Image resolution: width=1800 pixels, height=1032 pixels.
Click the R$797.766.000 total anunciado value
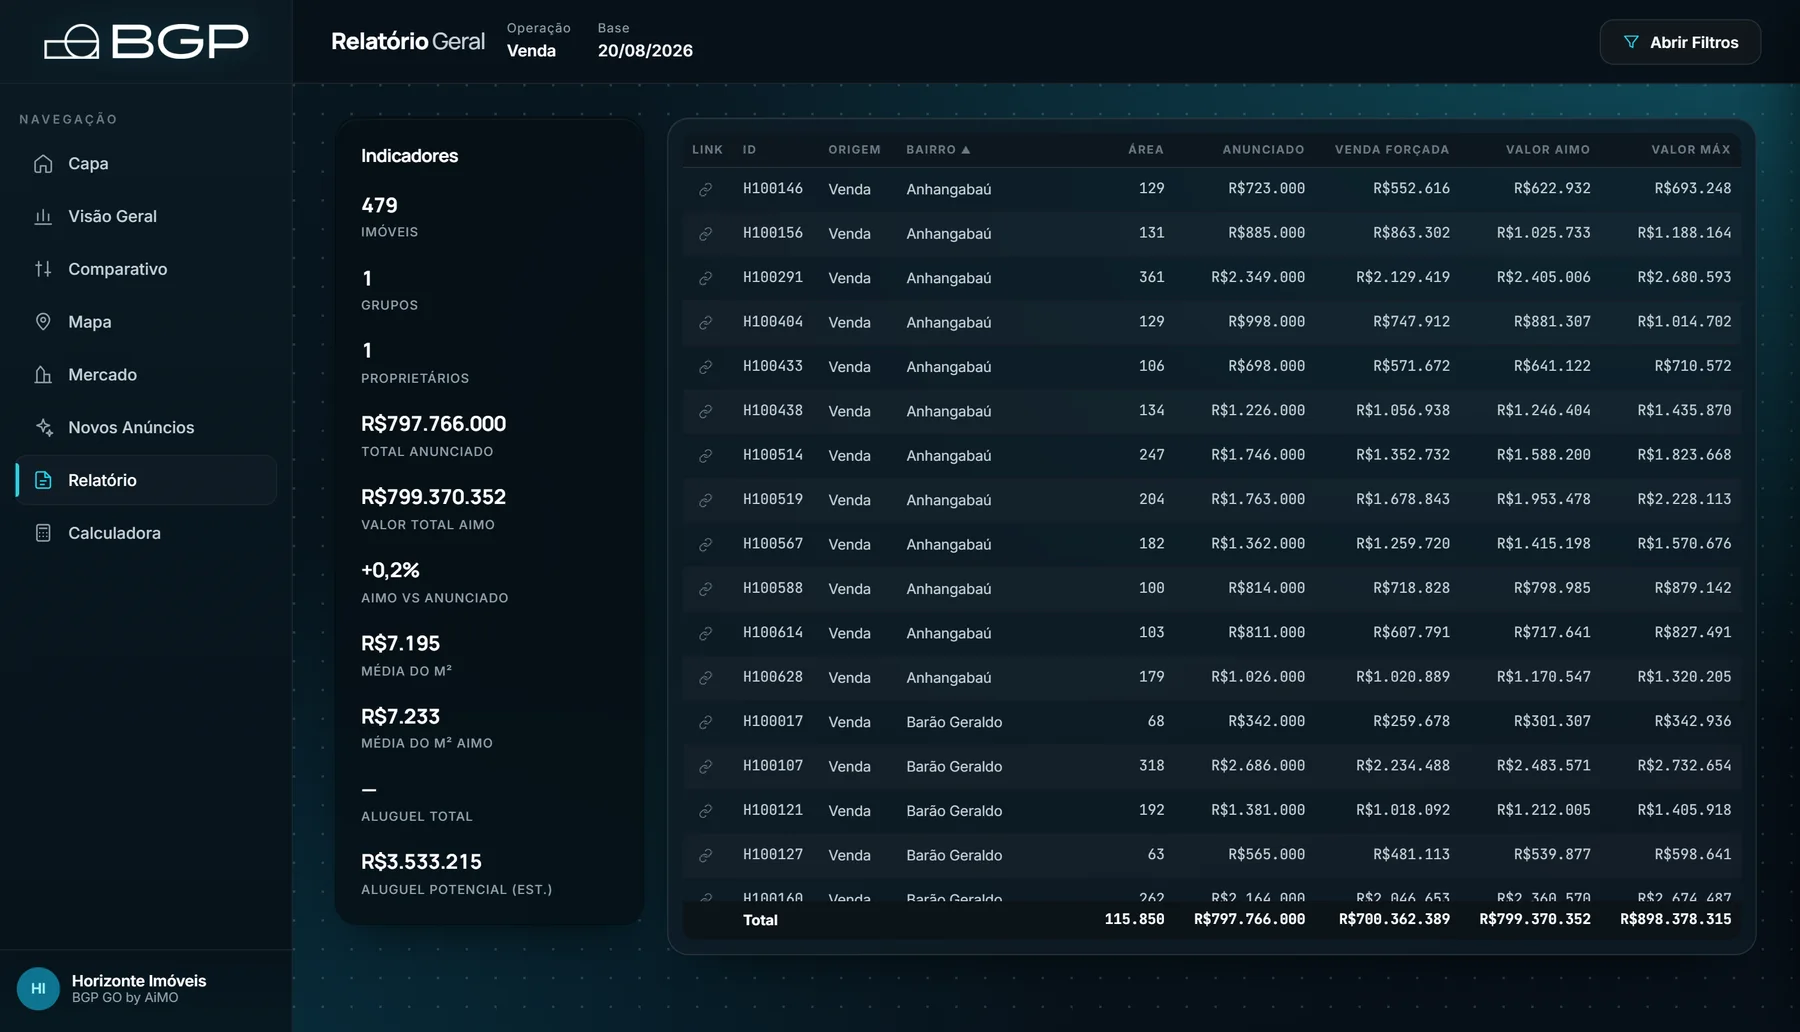[x=433, y=424]
